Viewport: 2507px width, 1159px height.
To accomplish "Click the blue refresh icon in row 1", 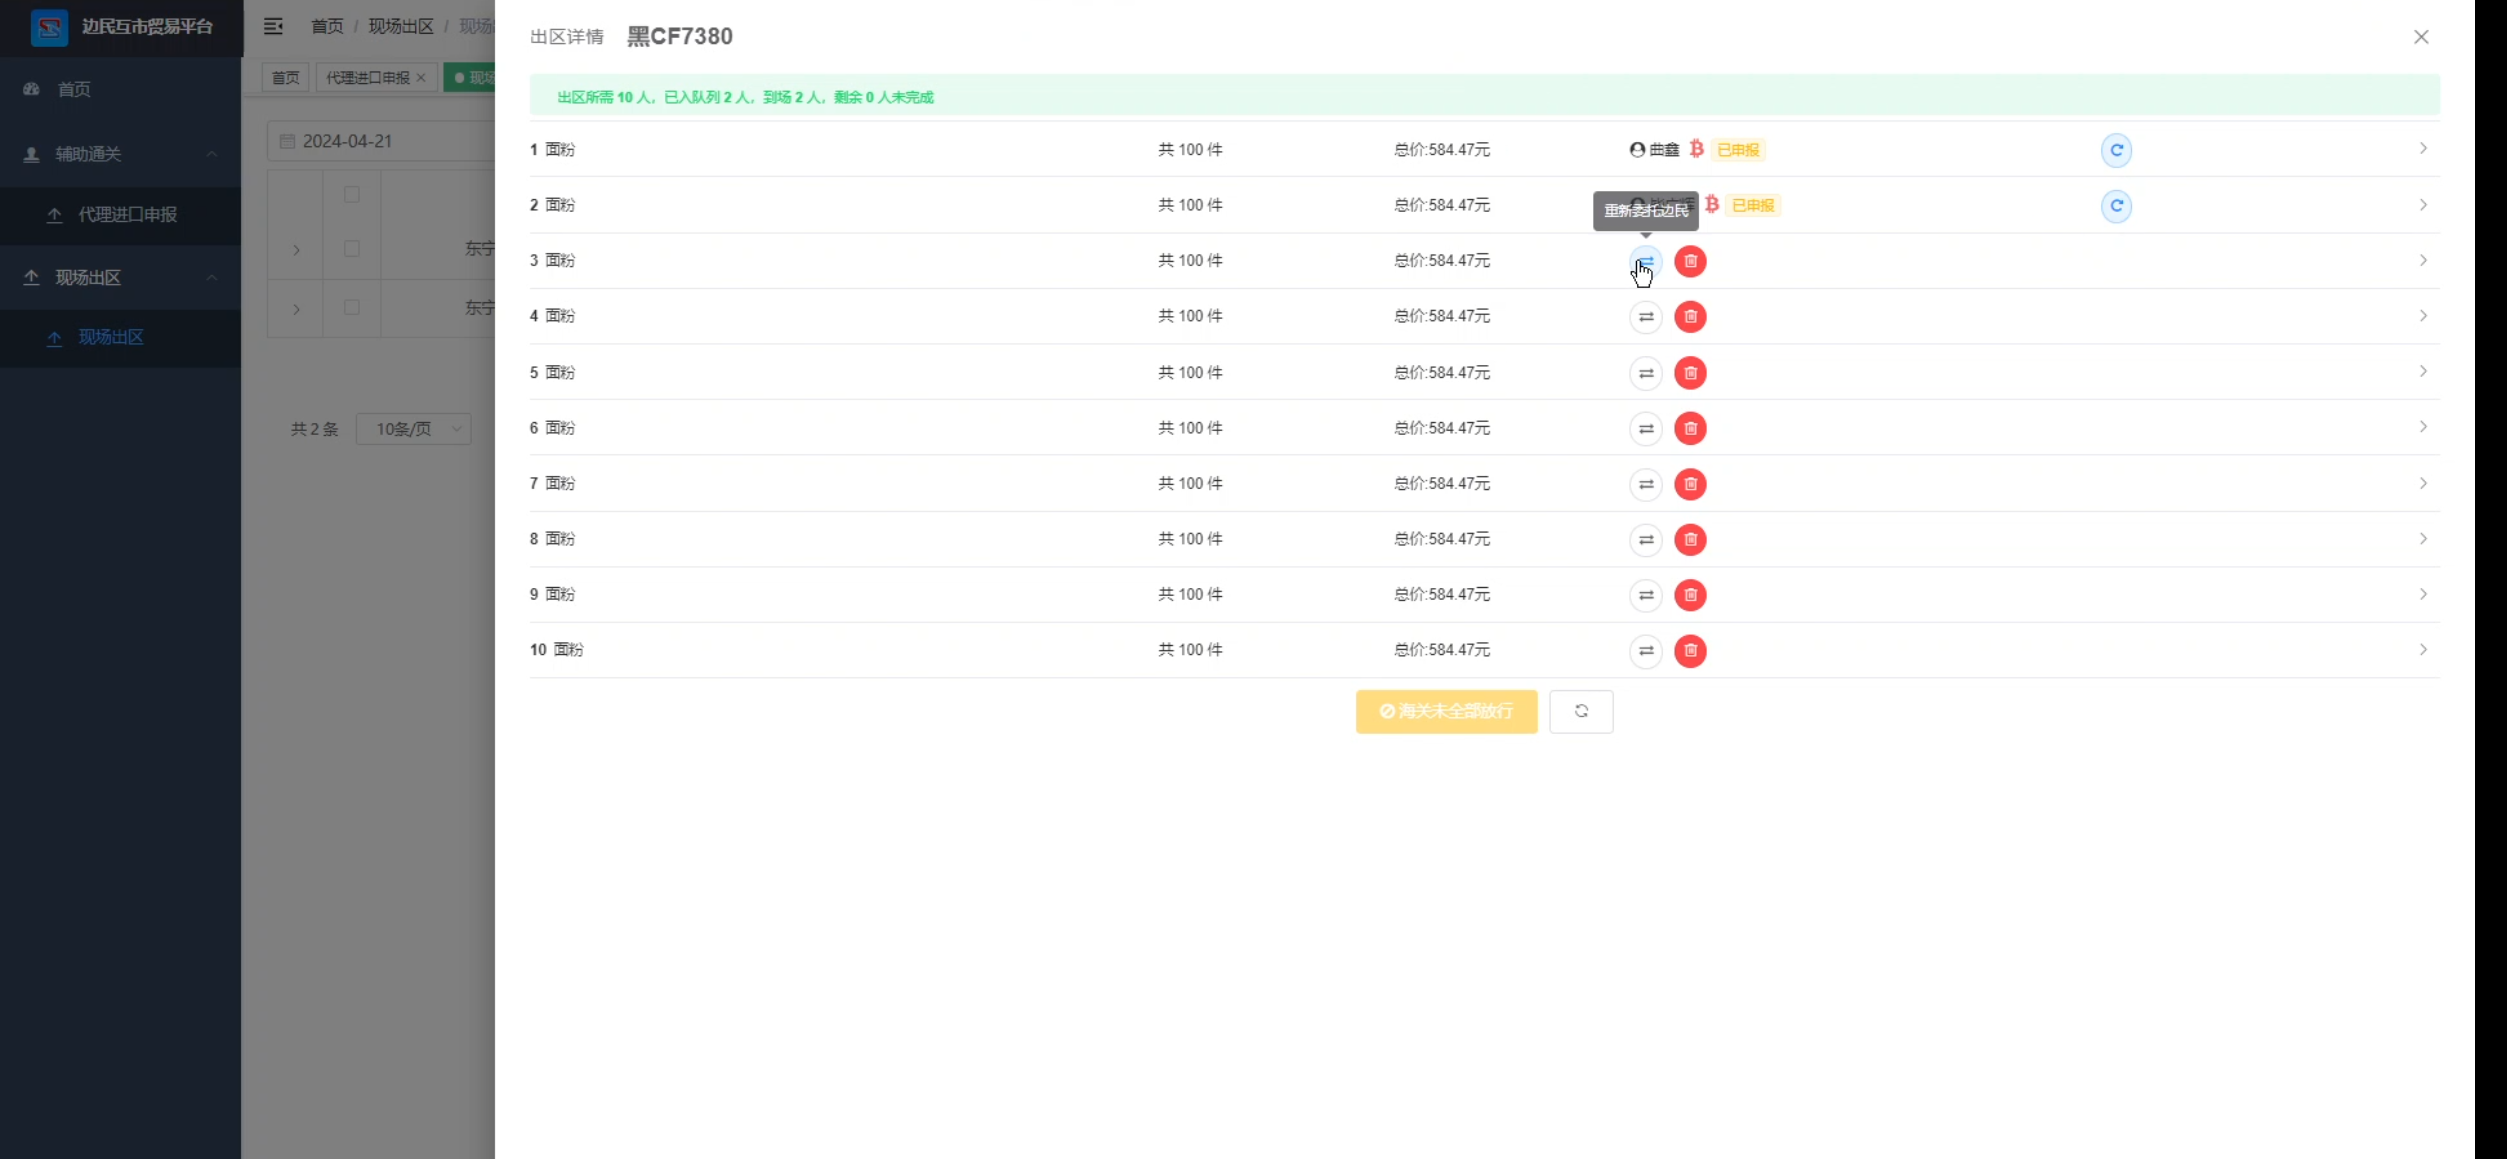I will click(2116, 150).
